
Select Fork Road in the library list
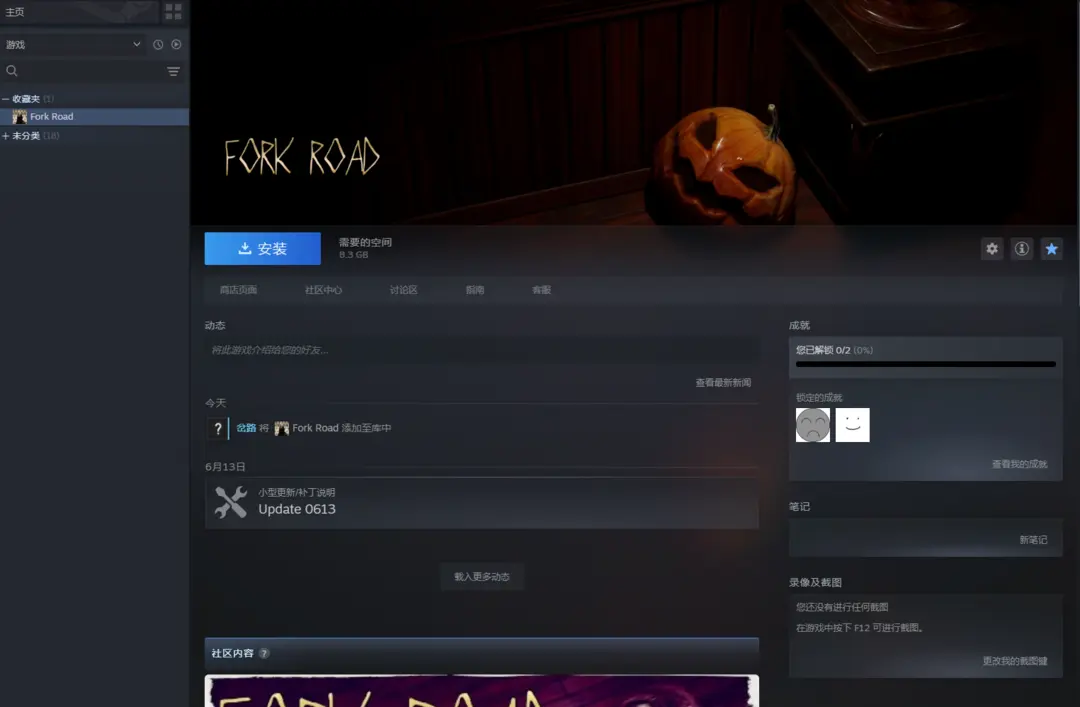pos(94,116)
